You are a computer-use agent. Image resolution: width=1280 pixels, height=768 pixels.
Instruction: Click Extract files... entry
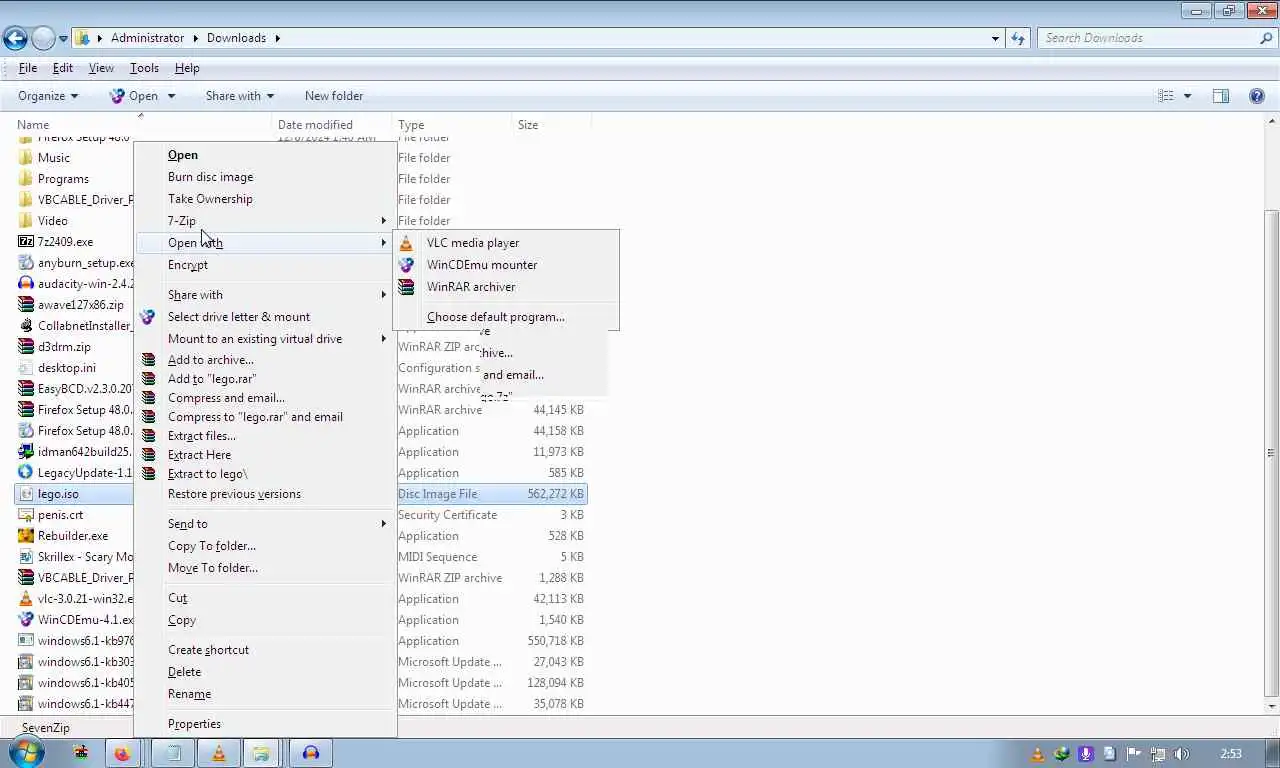pos(202,436)
